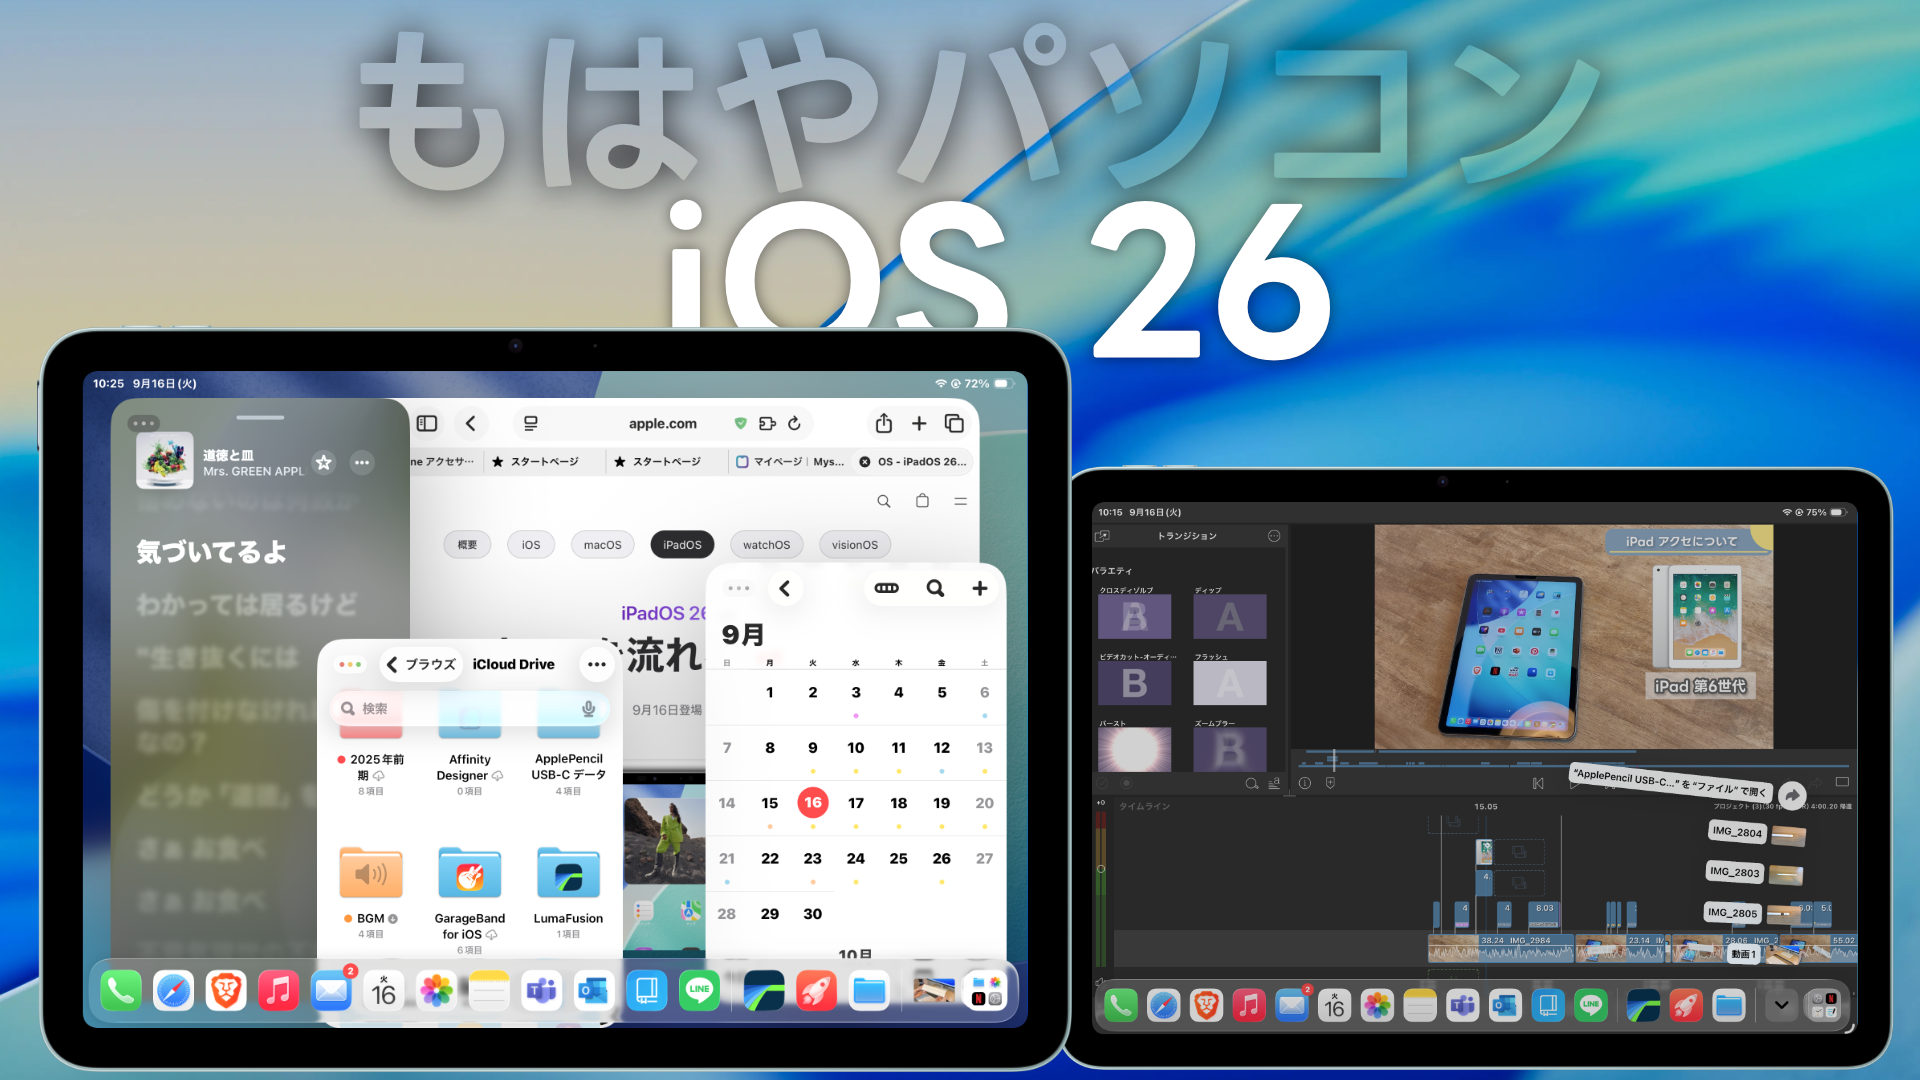This screenshot has height=1080, width=1920.
Task: Go back in Safari window
Action: 471,423
